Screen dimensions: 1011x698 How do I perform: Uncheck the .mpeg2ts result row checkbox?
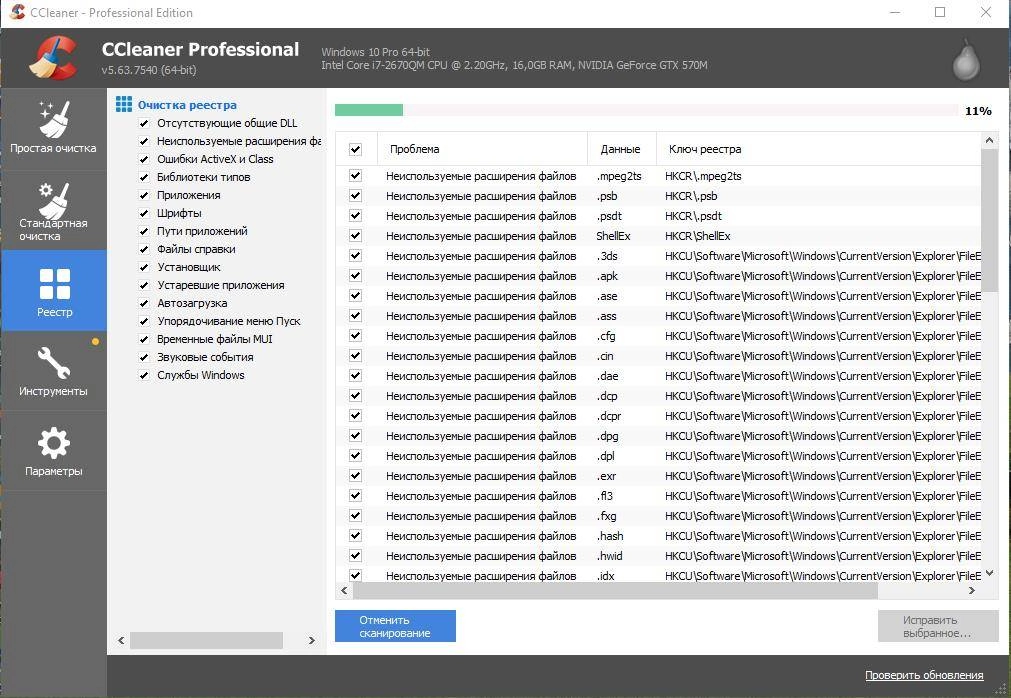tap(355, 175)
